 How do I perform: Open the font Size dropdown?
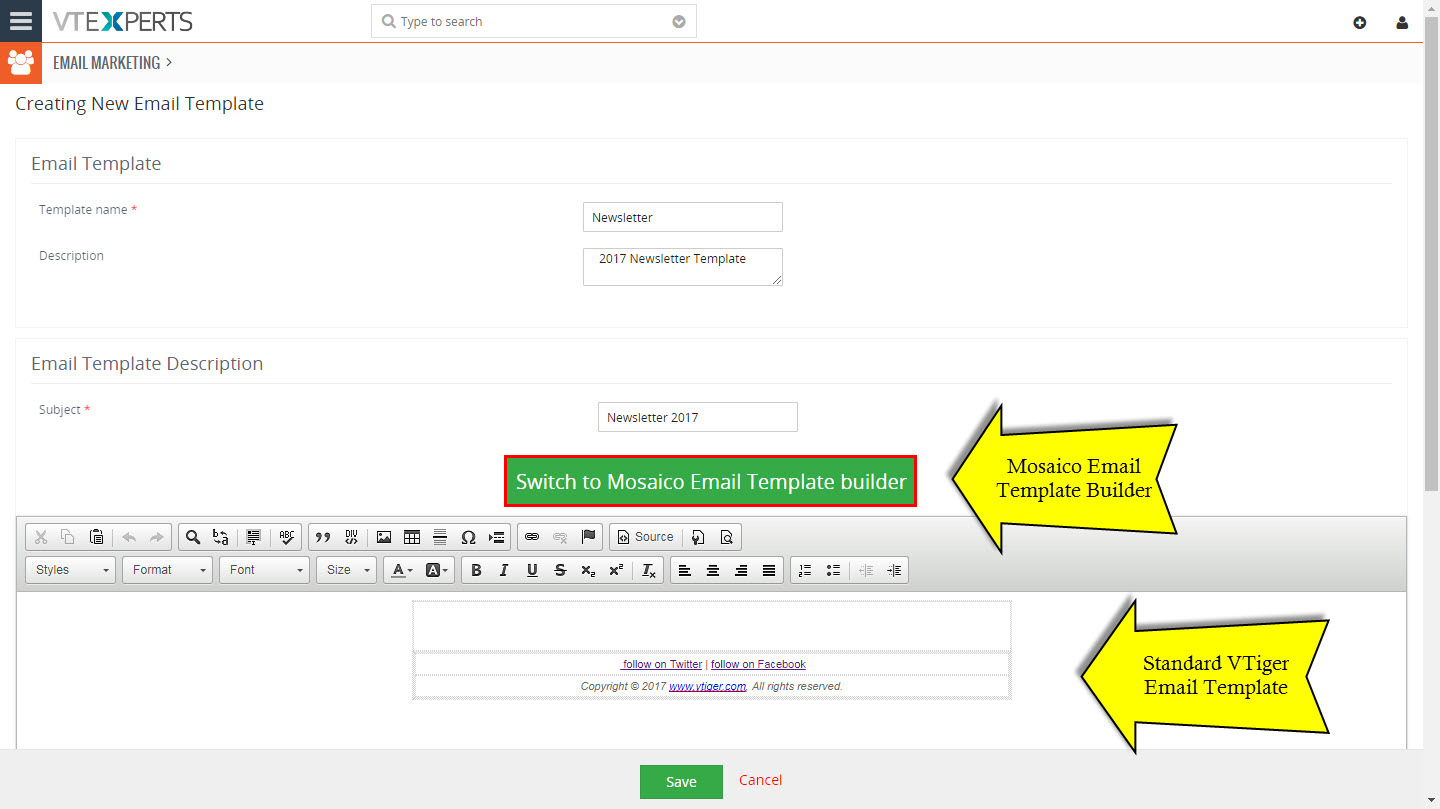click(346, 570)
